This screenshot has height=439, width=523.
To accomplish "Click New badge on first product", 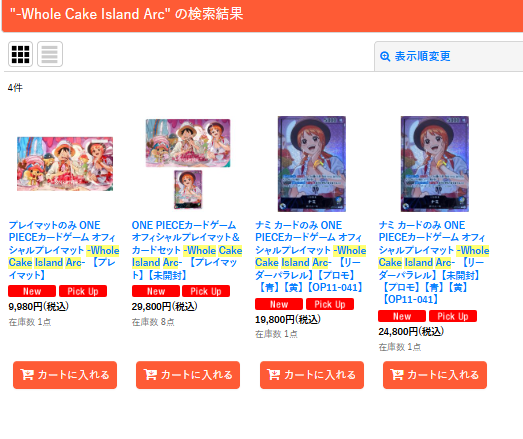I will pyautogui.click(x=32, y=291).
